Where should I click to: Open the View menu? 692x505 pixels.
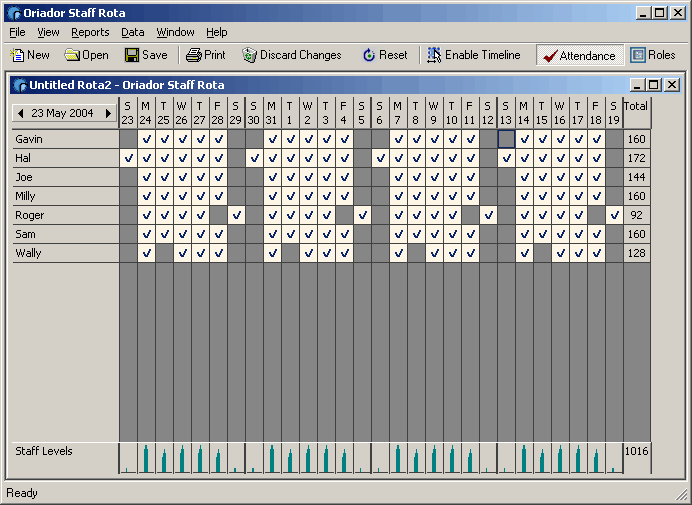48,32
